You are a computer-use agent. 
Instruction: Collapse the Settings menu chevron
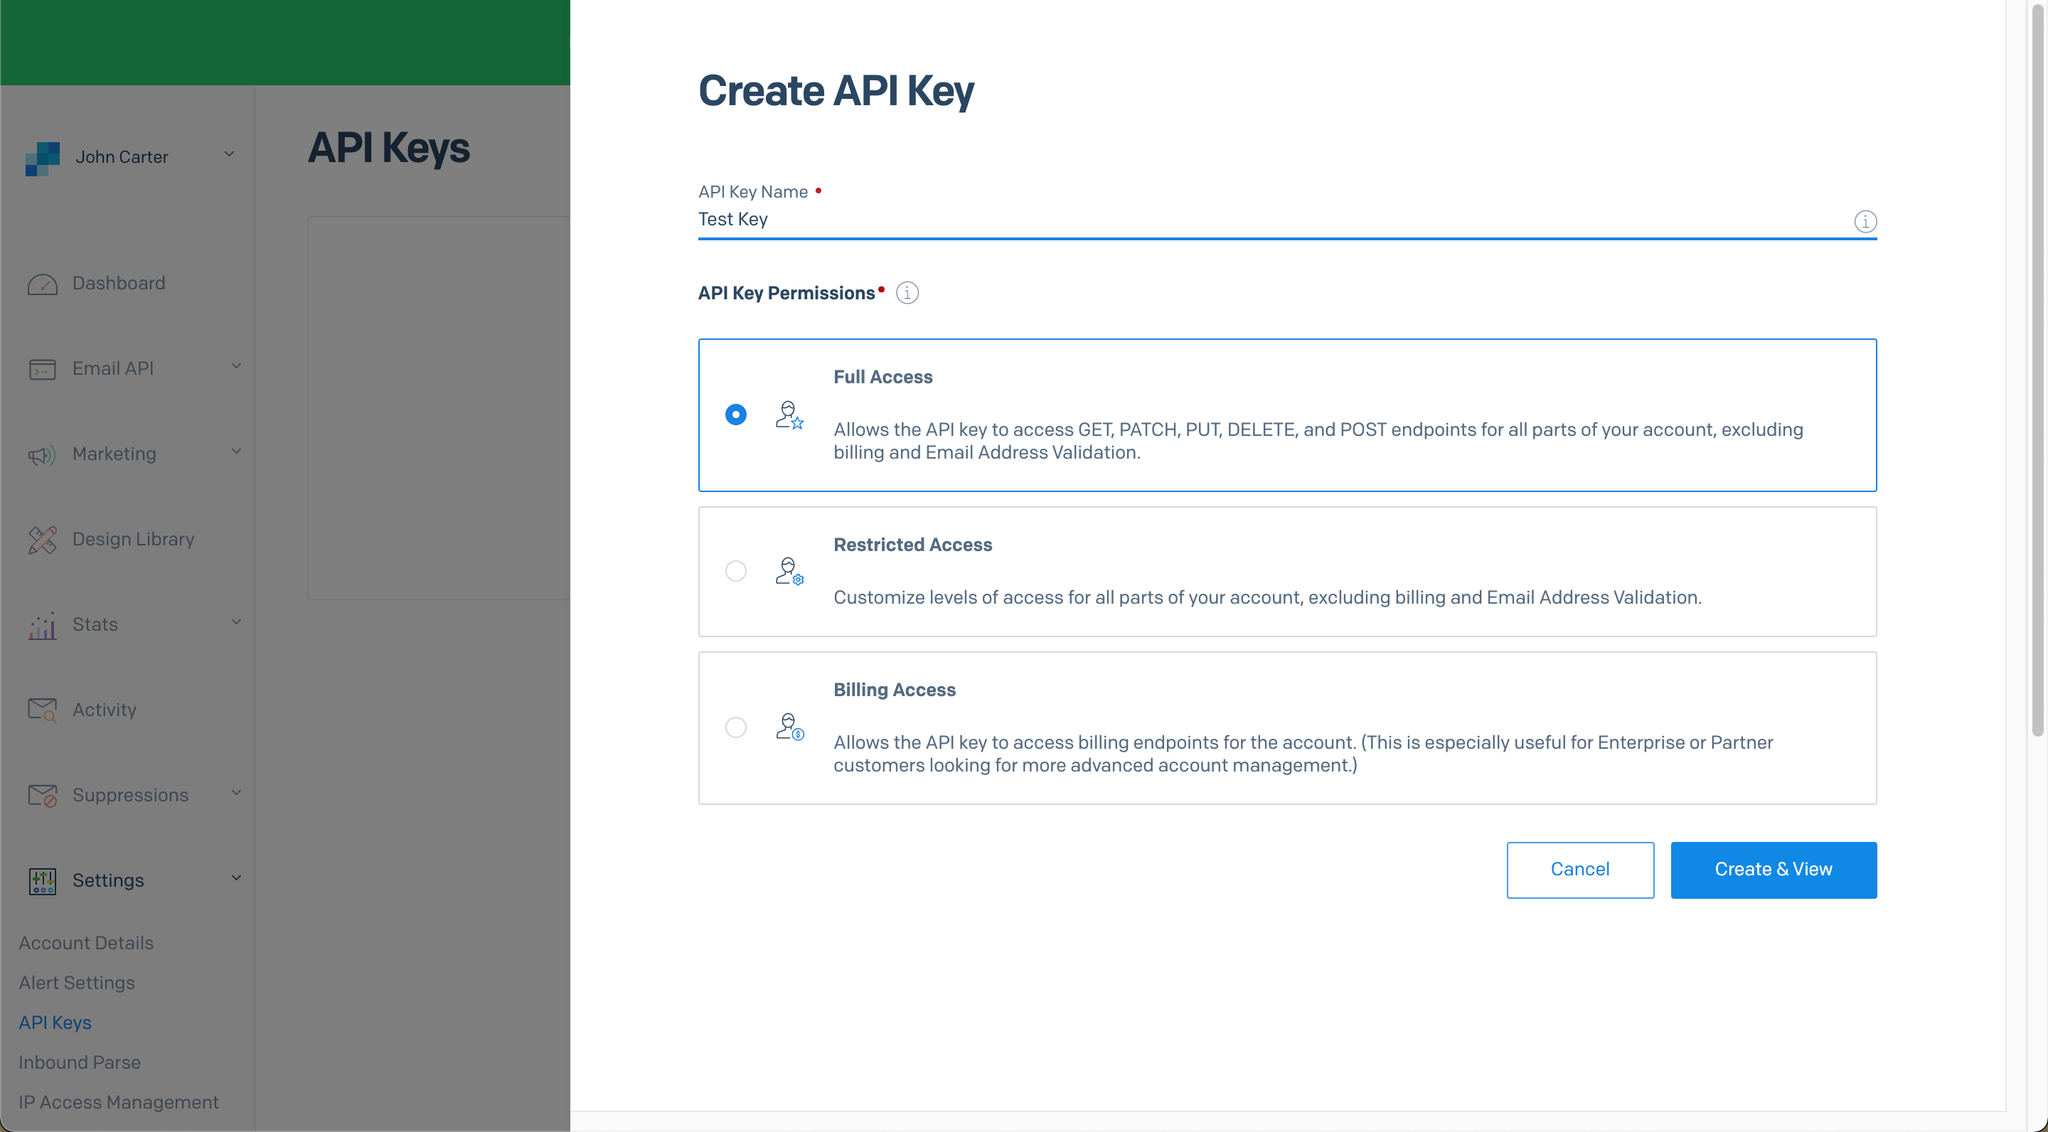pos(236,878)
